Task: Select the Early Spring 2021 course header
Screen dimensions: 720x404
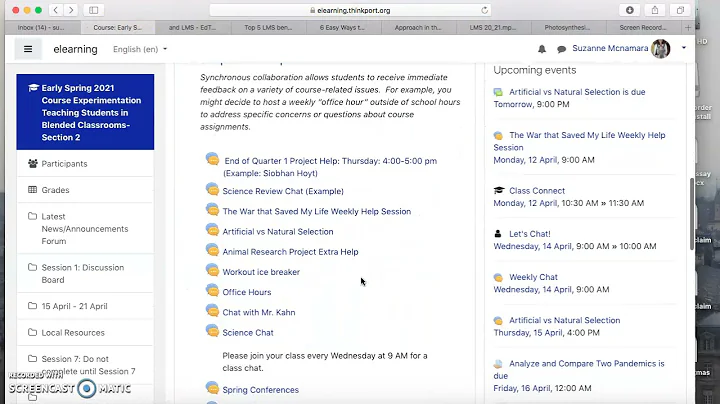Action: click(85, 112)
